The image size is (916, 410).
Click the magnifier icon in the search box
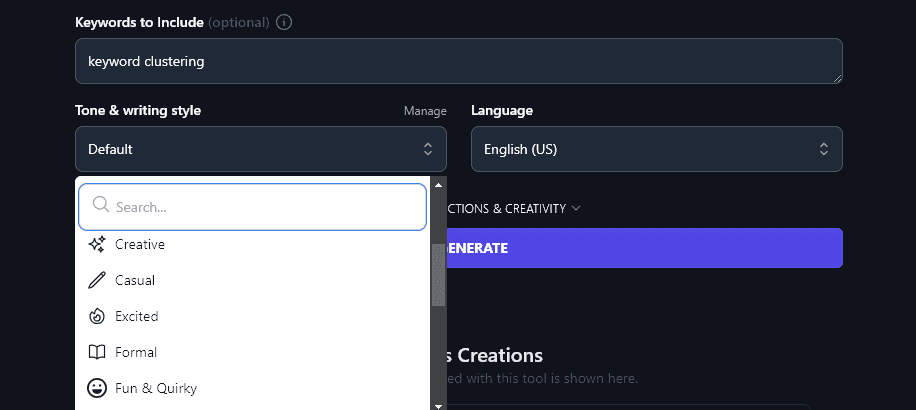click(x=100, y=206)
